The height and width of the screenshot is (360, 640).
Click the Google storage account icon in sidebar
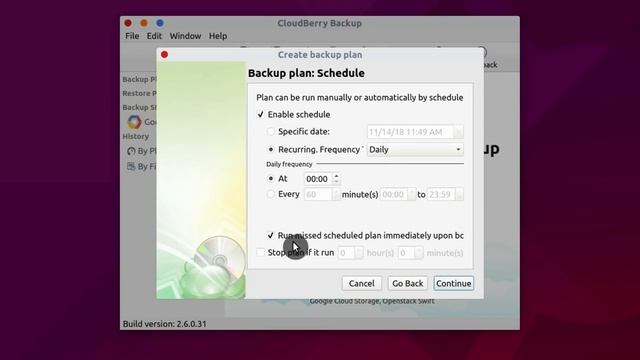(134, 122)
